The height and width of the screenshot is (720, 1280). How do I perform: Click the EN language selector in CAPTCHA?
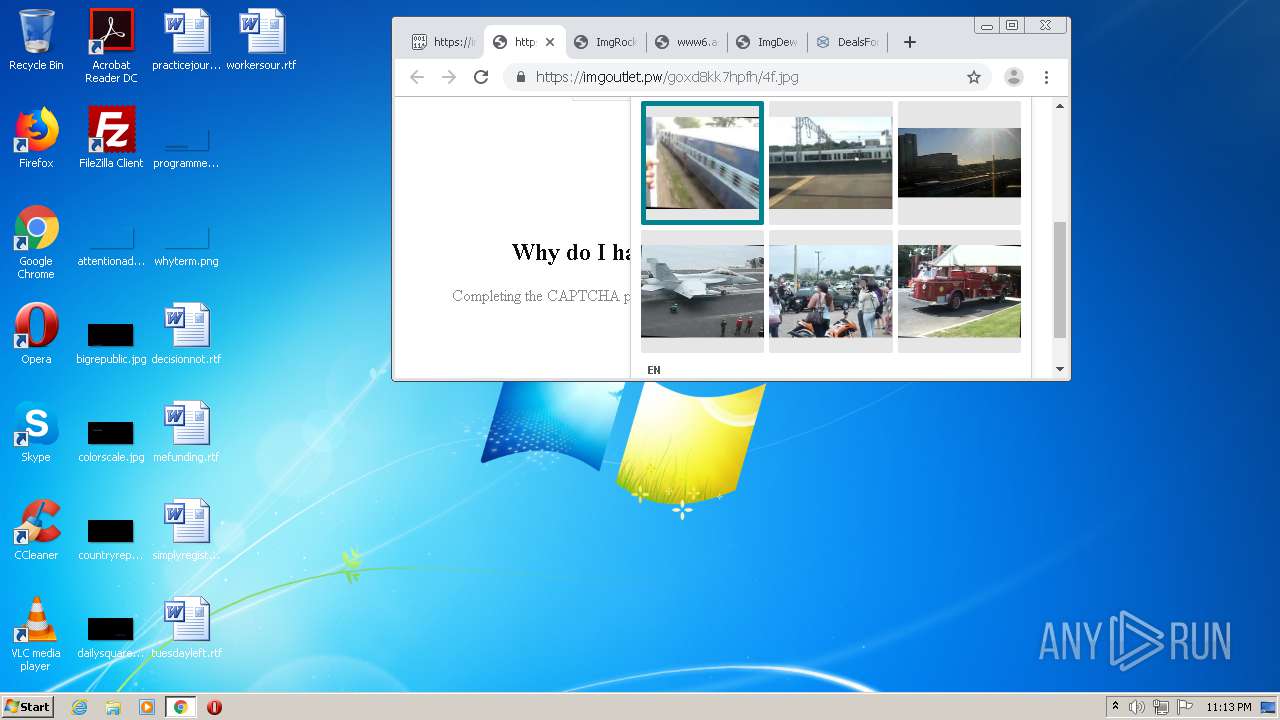click(654, 370)
